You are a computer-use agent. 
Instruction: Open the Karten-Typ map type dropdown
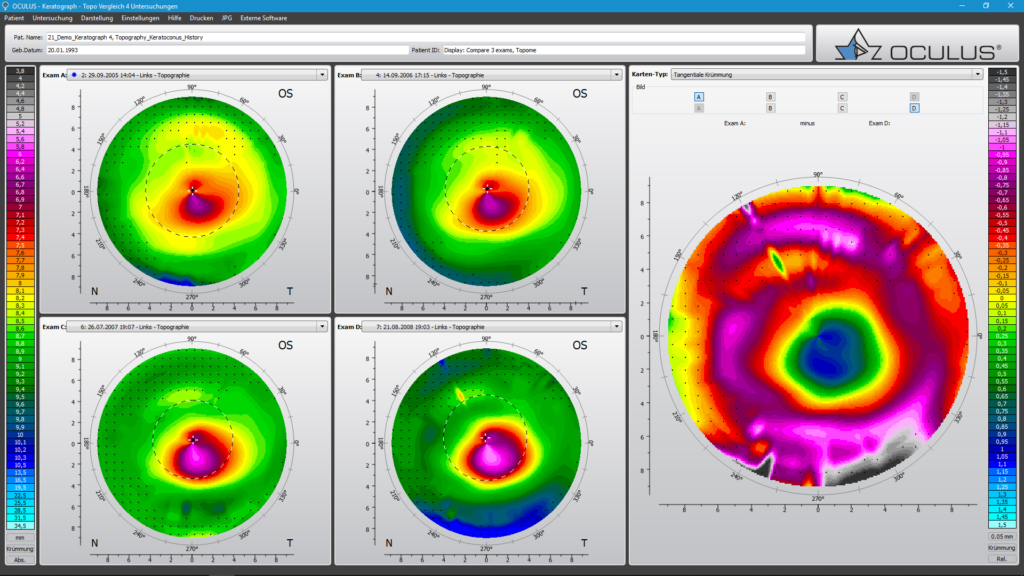[976, 74]
